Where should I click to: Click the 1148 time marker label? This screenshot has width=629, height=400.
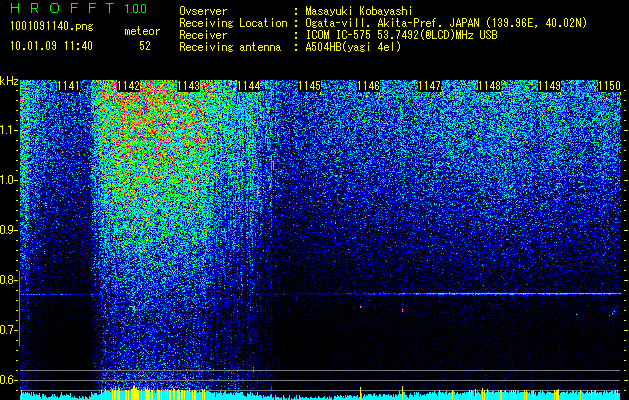point(490,86)
